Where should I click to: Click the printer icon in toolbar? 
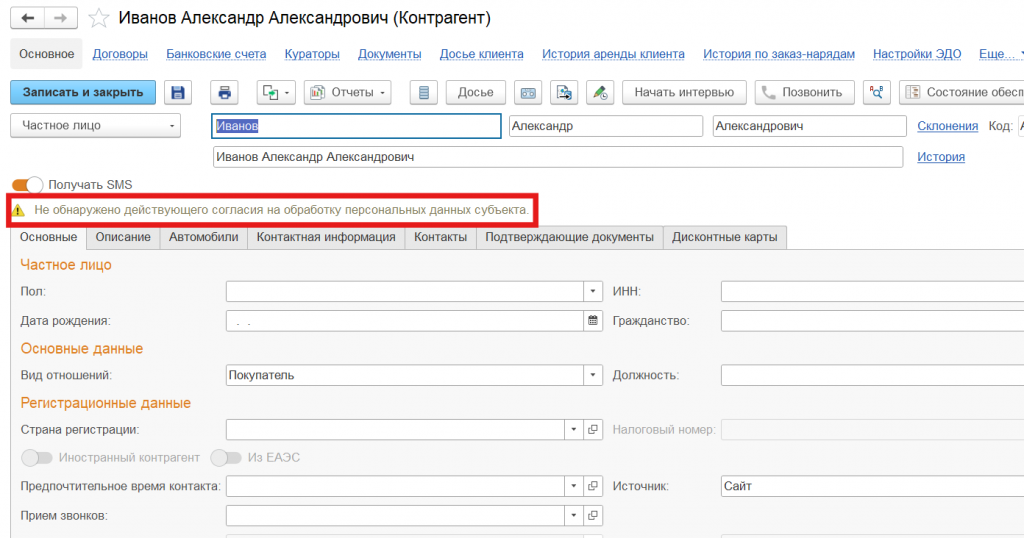tap(225, 93)
